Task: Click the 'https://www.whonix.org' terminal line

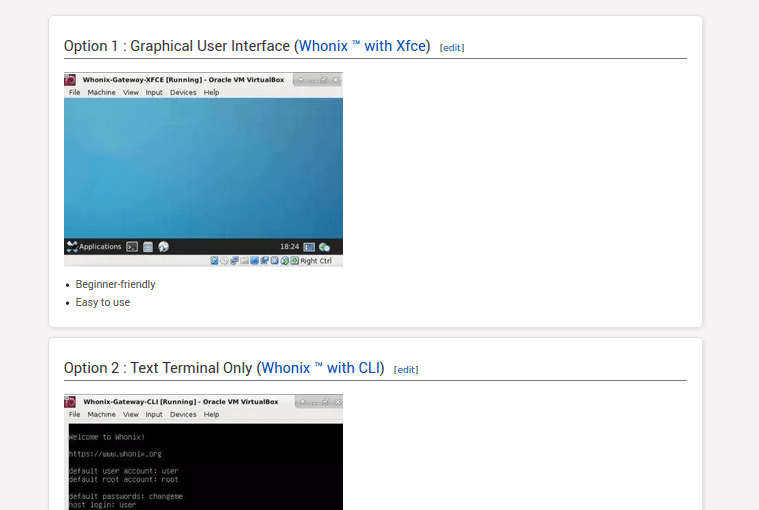Action: (x=115, y=454)
